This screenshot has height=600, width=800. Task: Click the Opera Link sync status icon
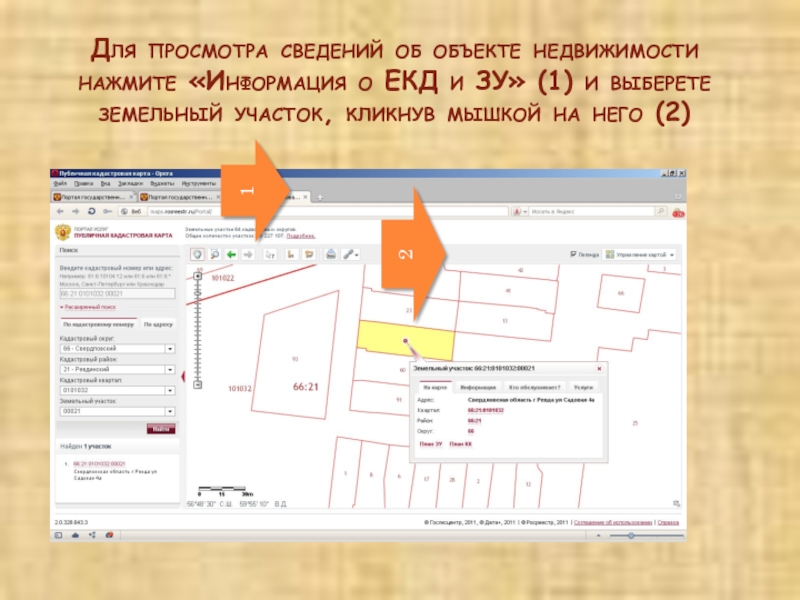pos(92,535)
